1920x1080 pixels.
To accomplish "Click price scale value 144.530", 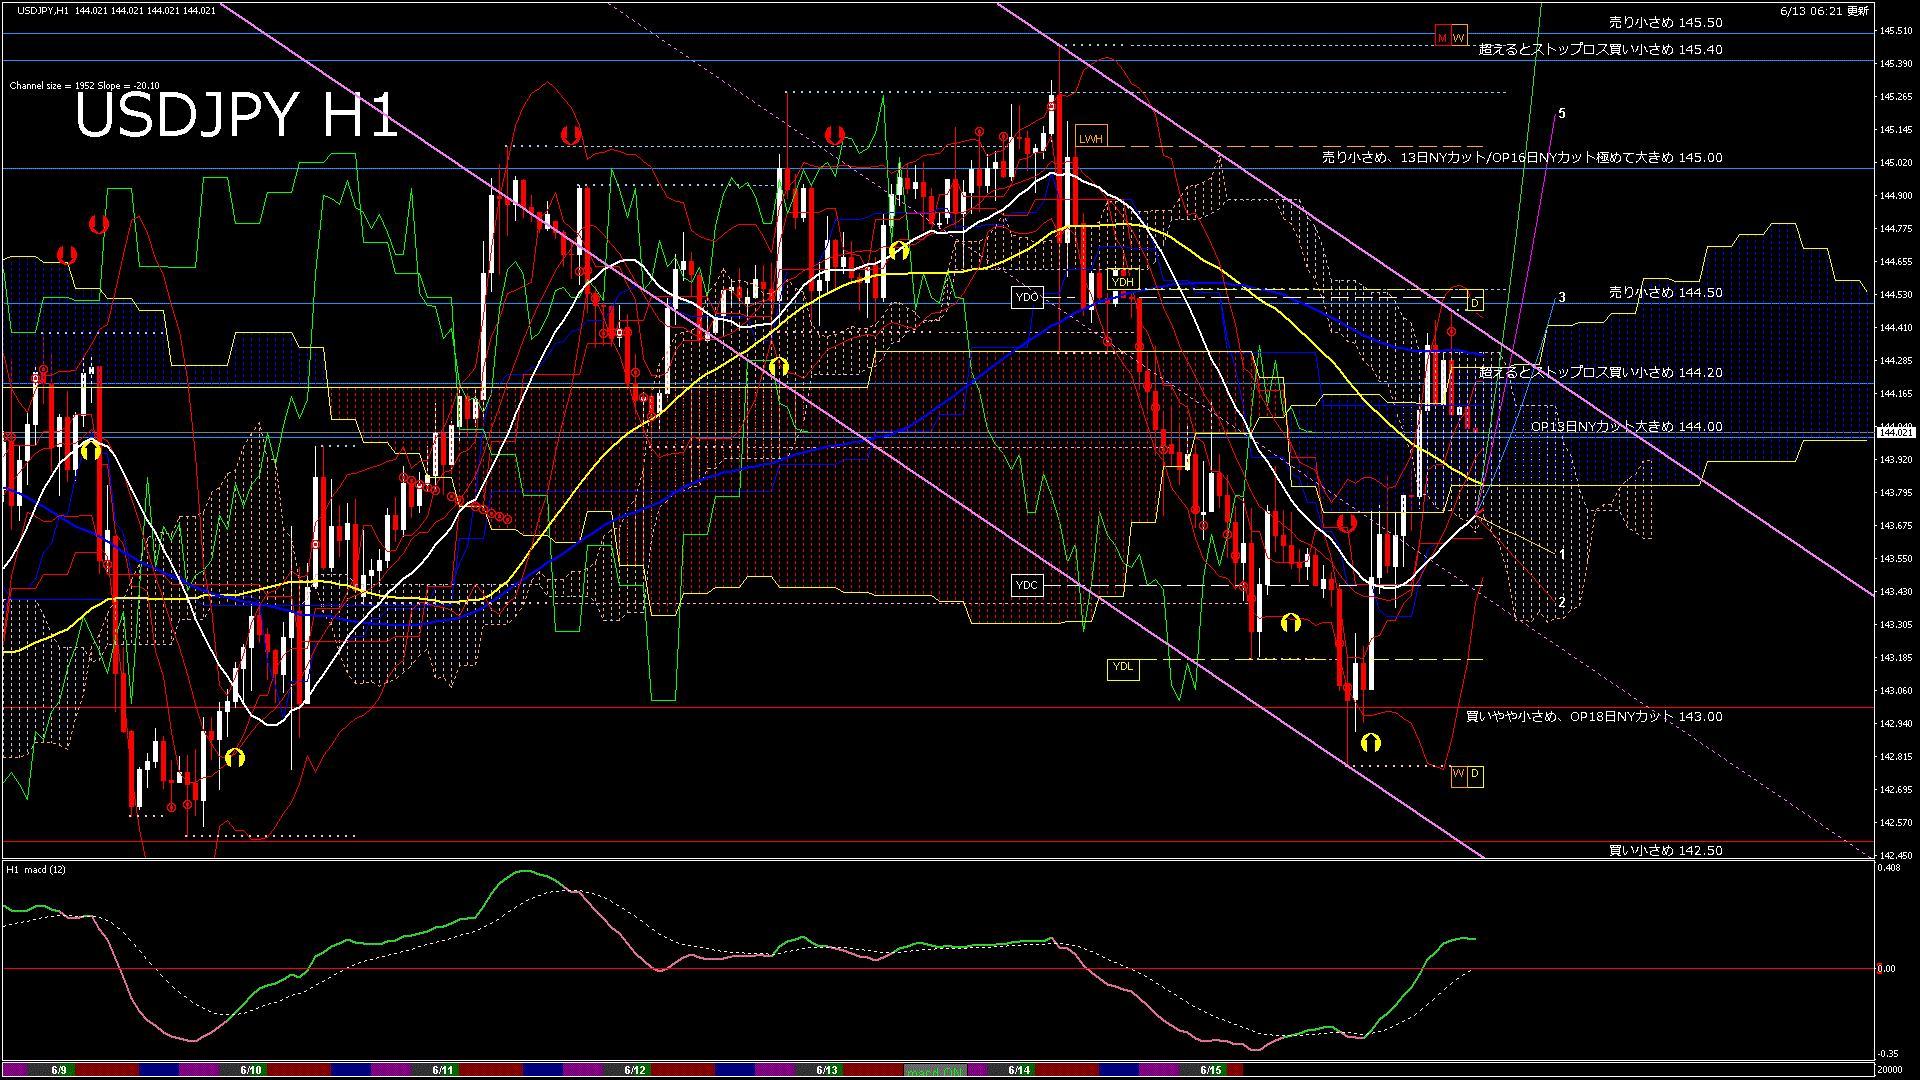I will coord(1896,294).
